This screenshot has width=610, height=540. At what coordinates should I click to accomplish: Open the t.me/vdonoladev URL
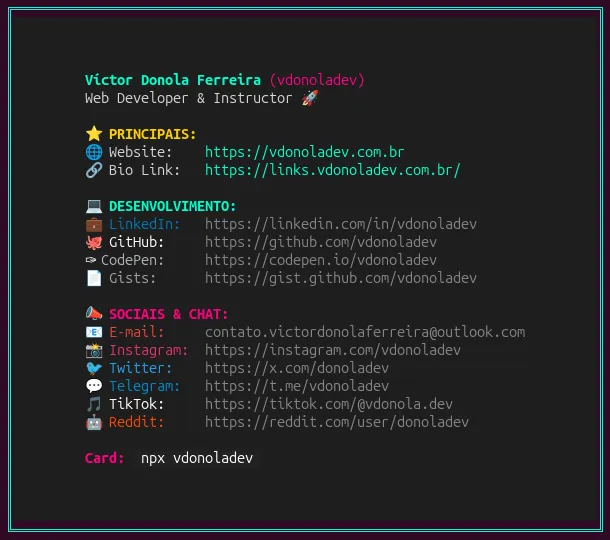point(297,386)
